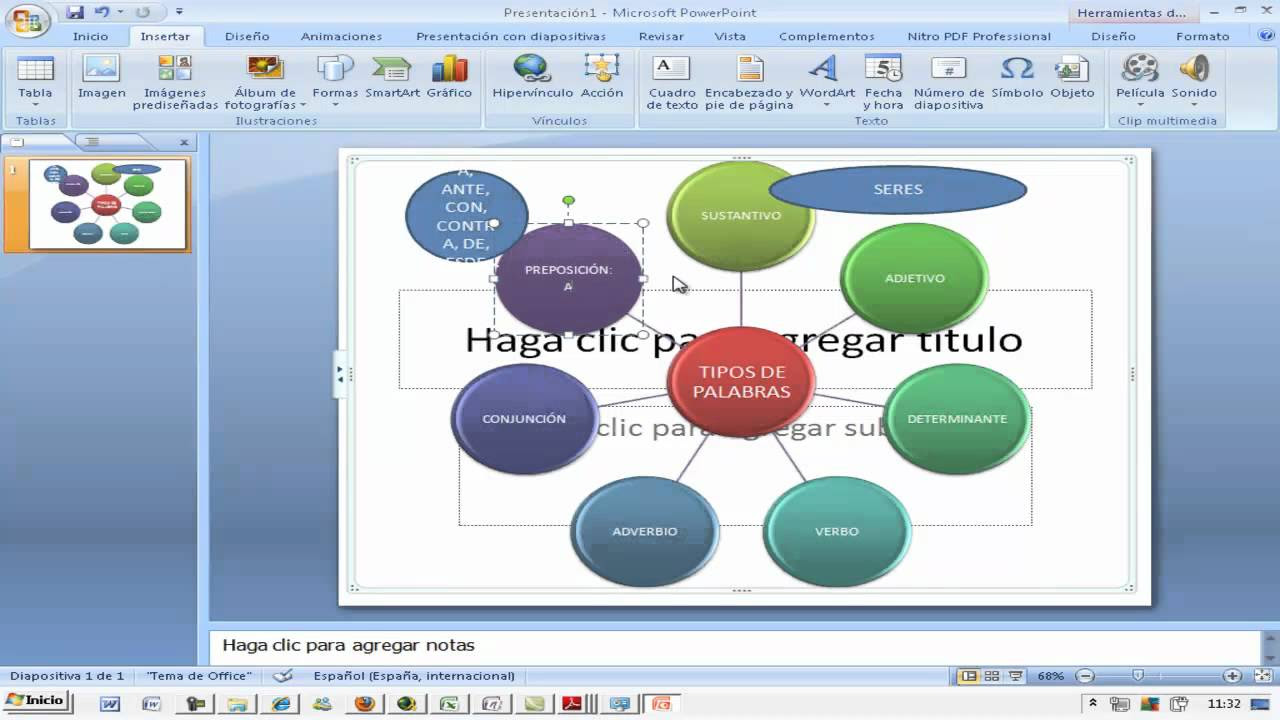Insert a Película movie clip
The height and width of the screenshot is (720, 1280).
coord(1140,80)
